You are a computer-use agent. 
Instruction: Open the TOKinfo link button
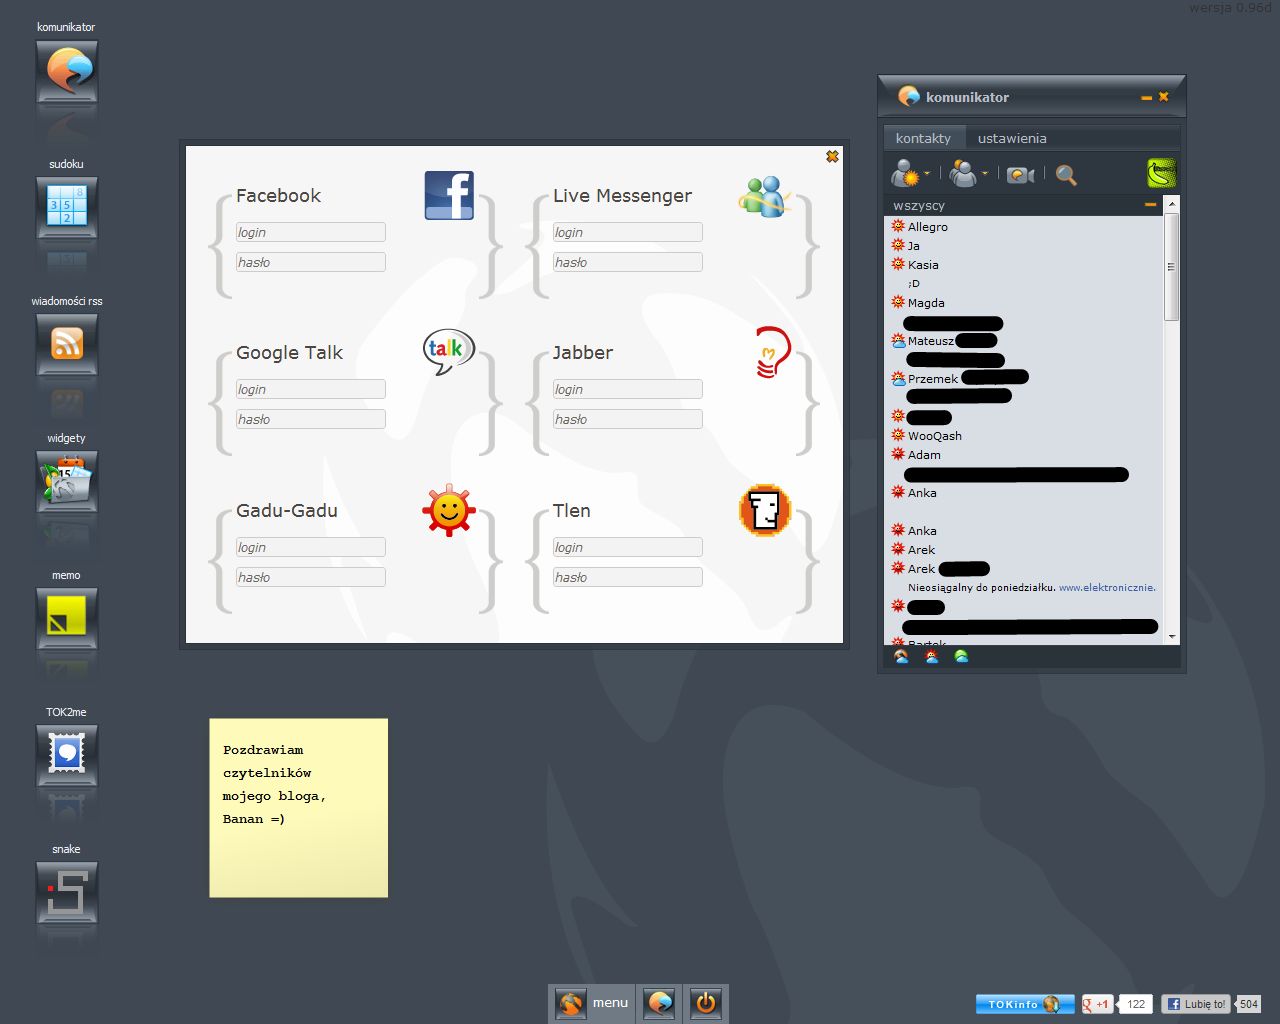pos(1025,1004)
